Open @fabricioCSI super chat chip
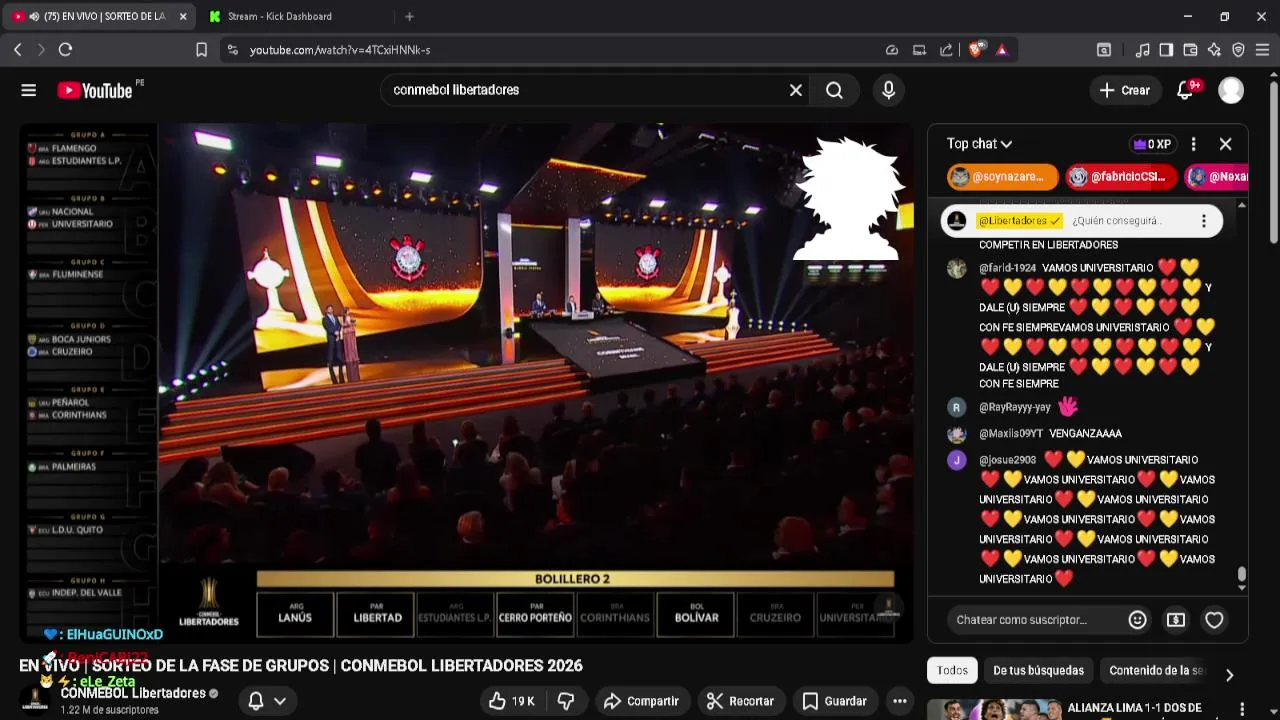Image resolution: width=1280 pixels, height=720 pixels. pos(1120,177)
